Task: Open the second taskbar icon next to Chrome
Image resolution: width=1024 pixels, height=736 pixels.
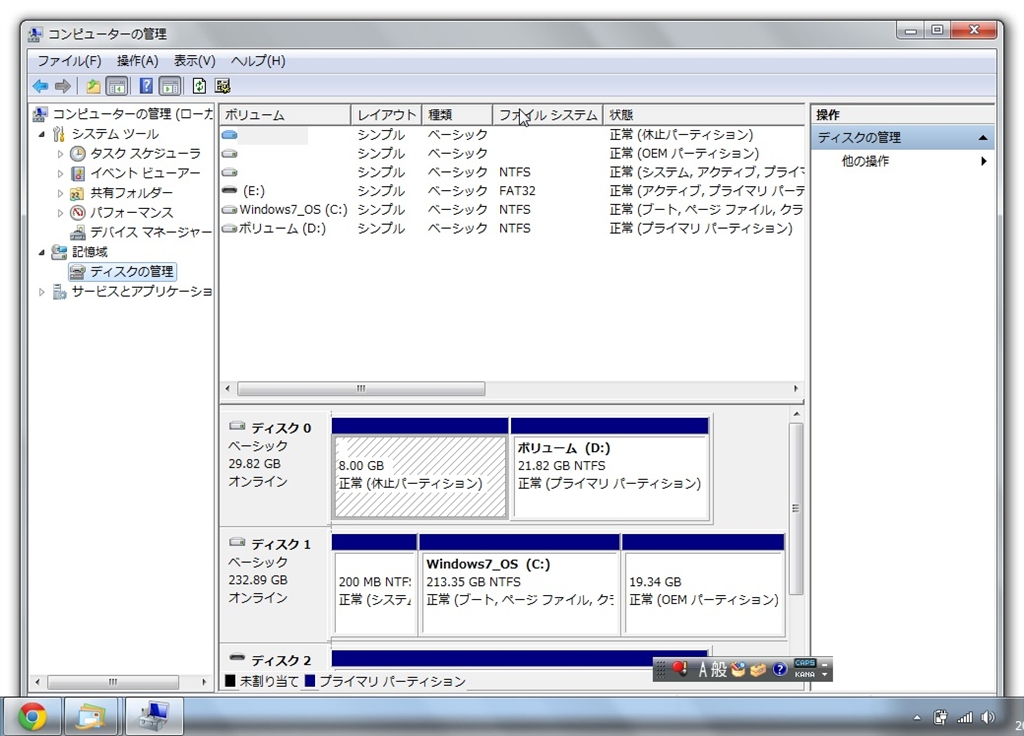Action: pos(91,716)
